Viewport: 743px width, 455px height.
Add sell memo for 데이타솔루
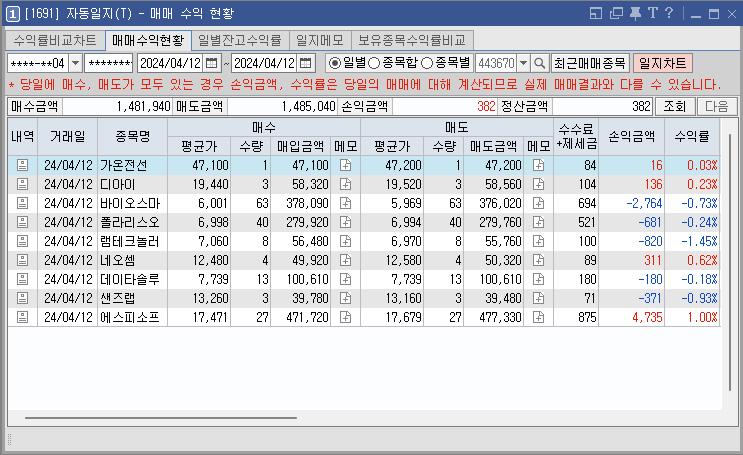538,279
